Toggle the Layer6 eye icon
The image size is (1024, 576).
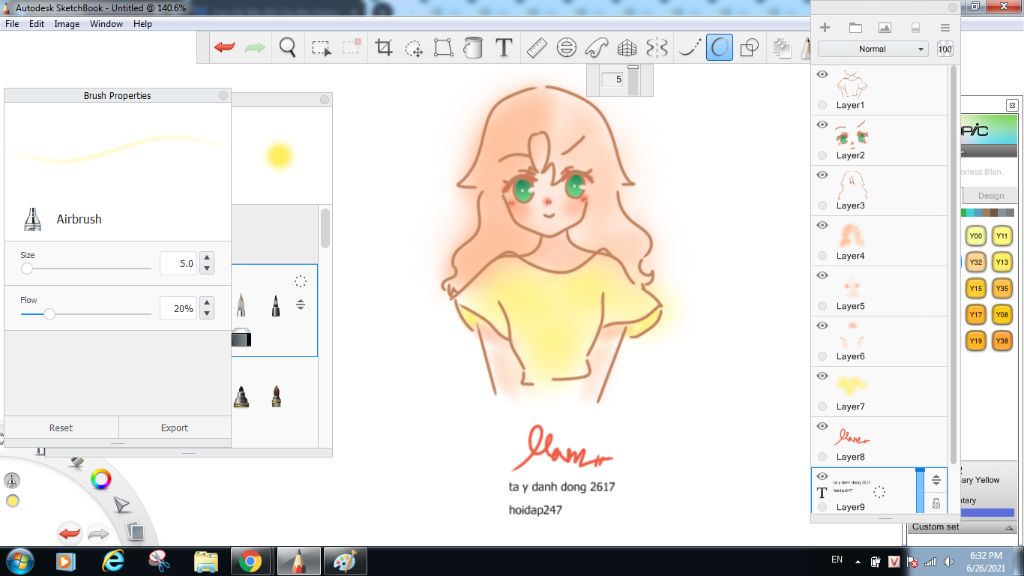pos(822,326)
